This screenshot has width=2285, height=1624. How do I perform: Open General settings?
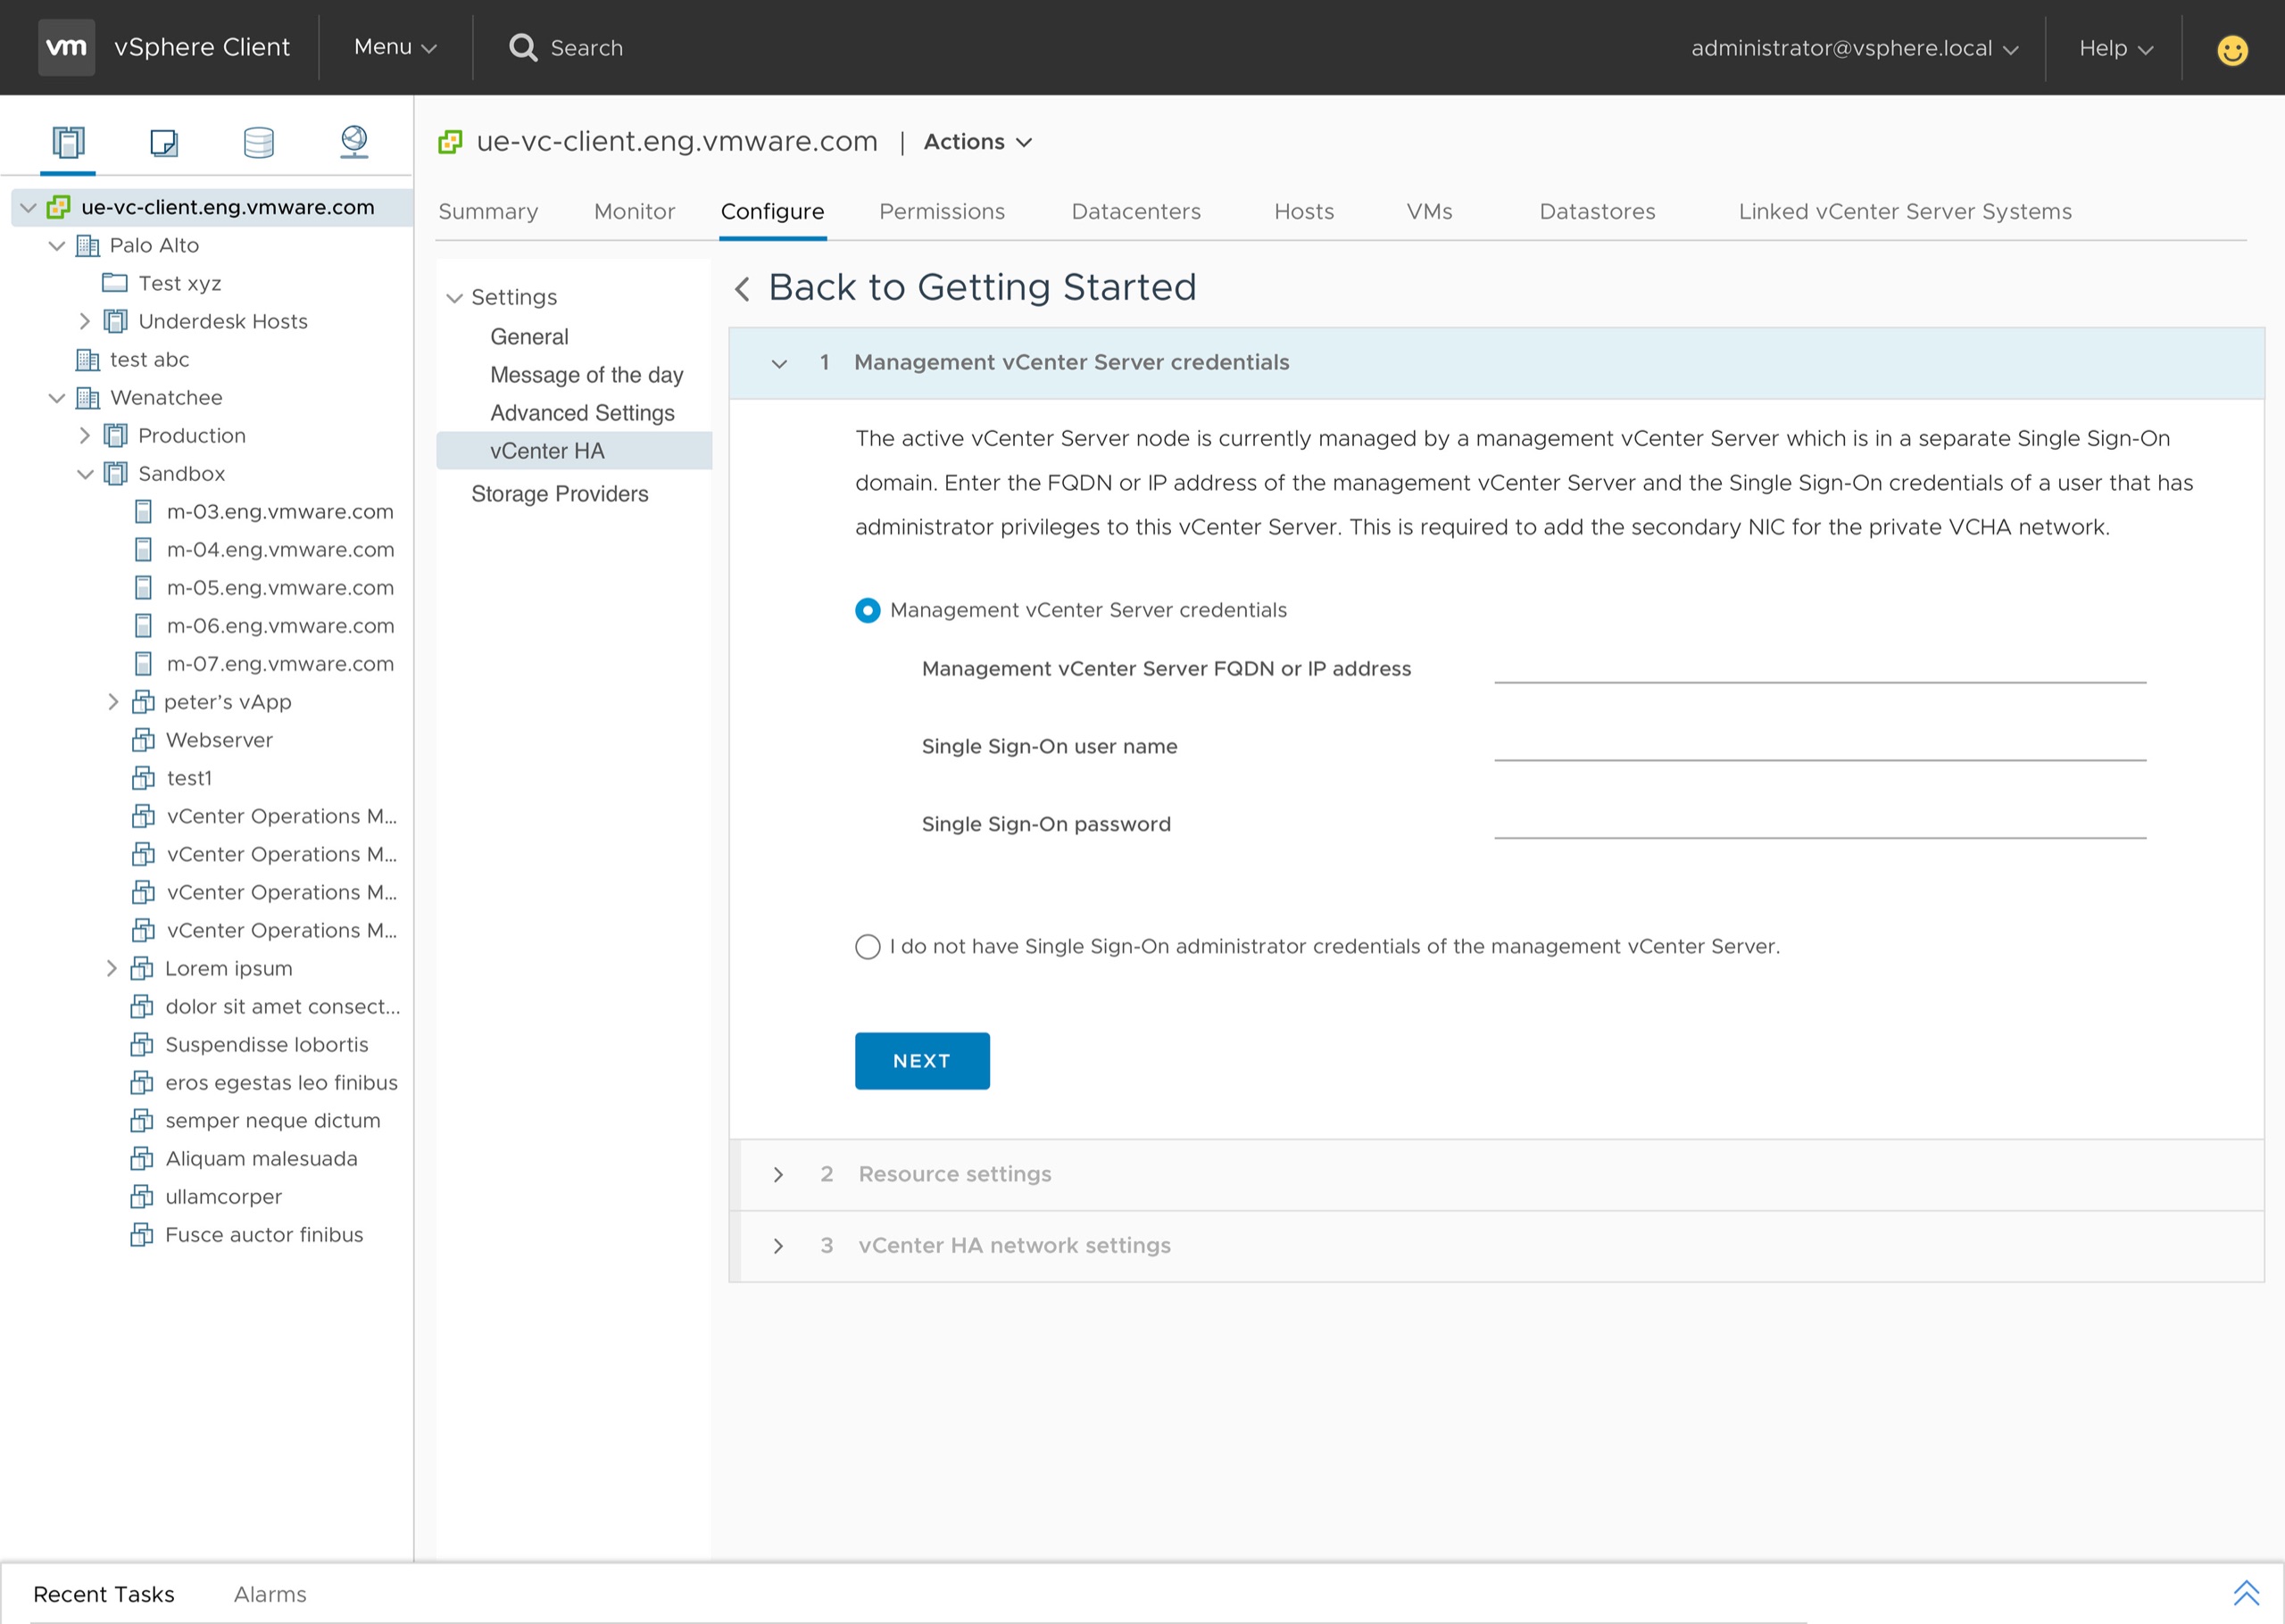coord(529,337)
